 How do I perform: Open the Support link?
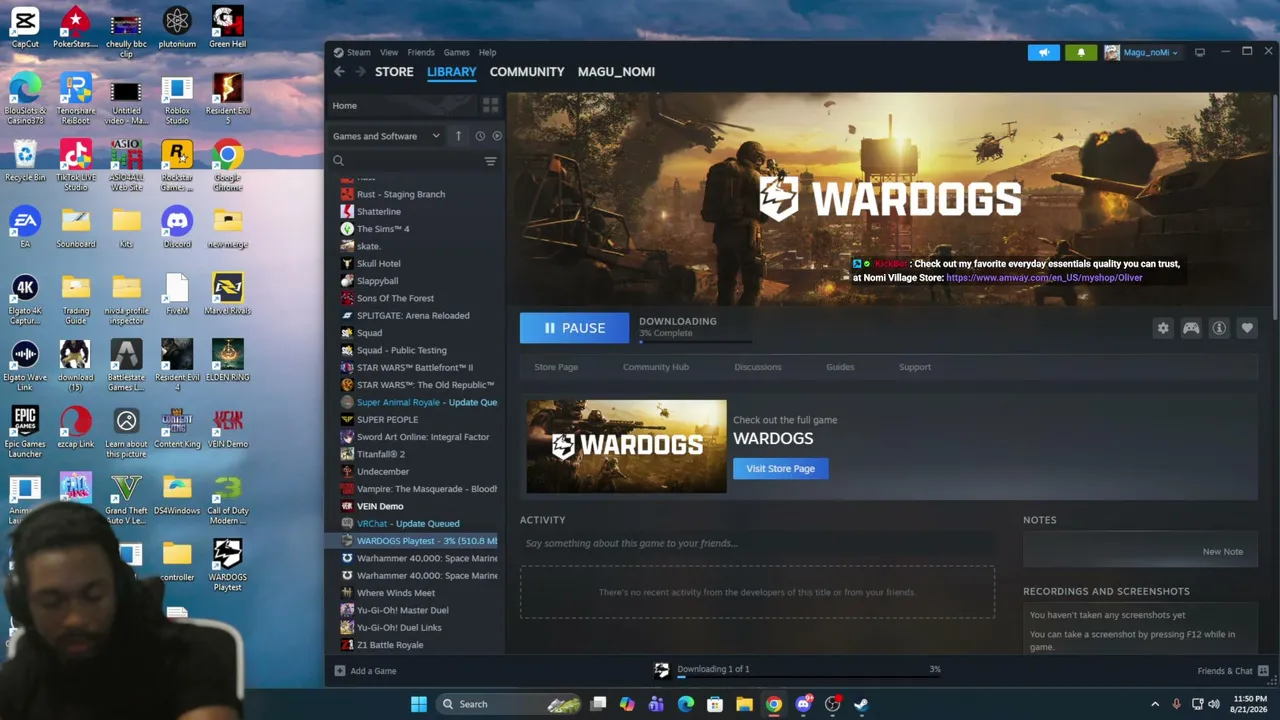[915, 367]
